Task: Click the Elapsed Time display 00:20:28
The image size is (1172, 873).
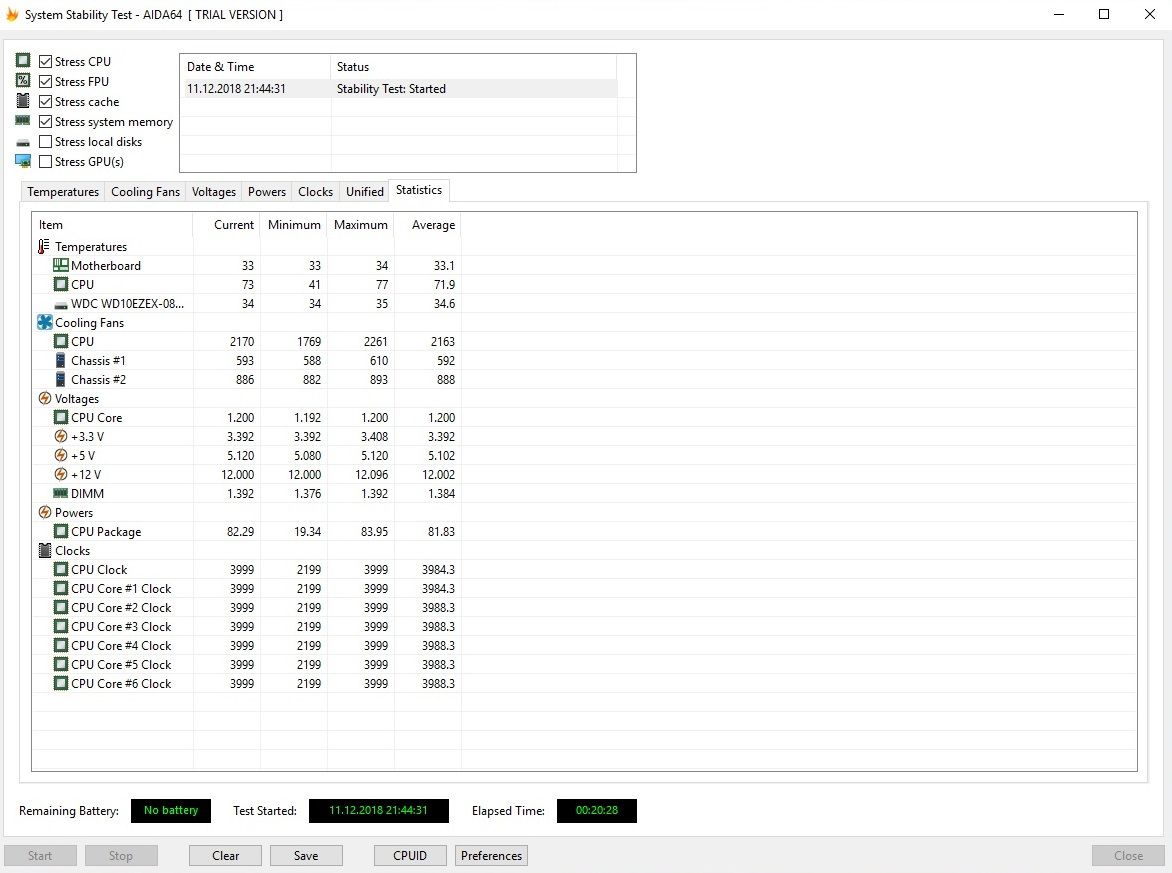Action: pyautogui.click(x=596, y=810)
